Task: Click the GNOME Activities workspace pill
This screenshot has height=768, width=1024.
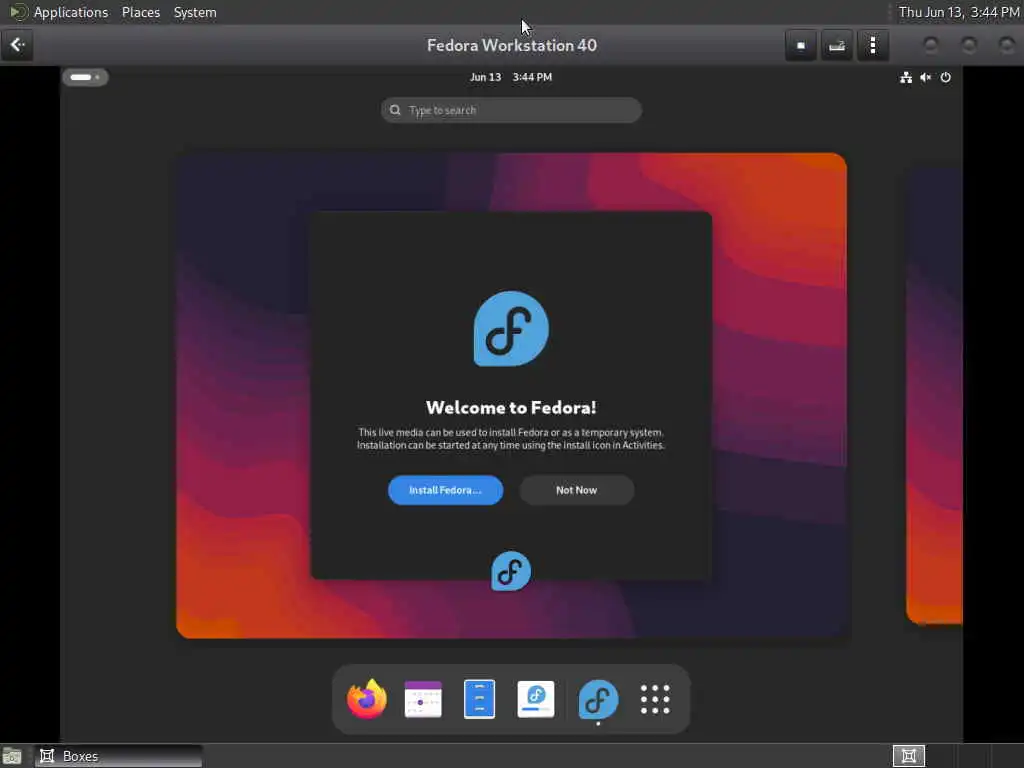Action: click(x=85, y=77)
